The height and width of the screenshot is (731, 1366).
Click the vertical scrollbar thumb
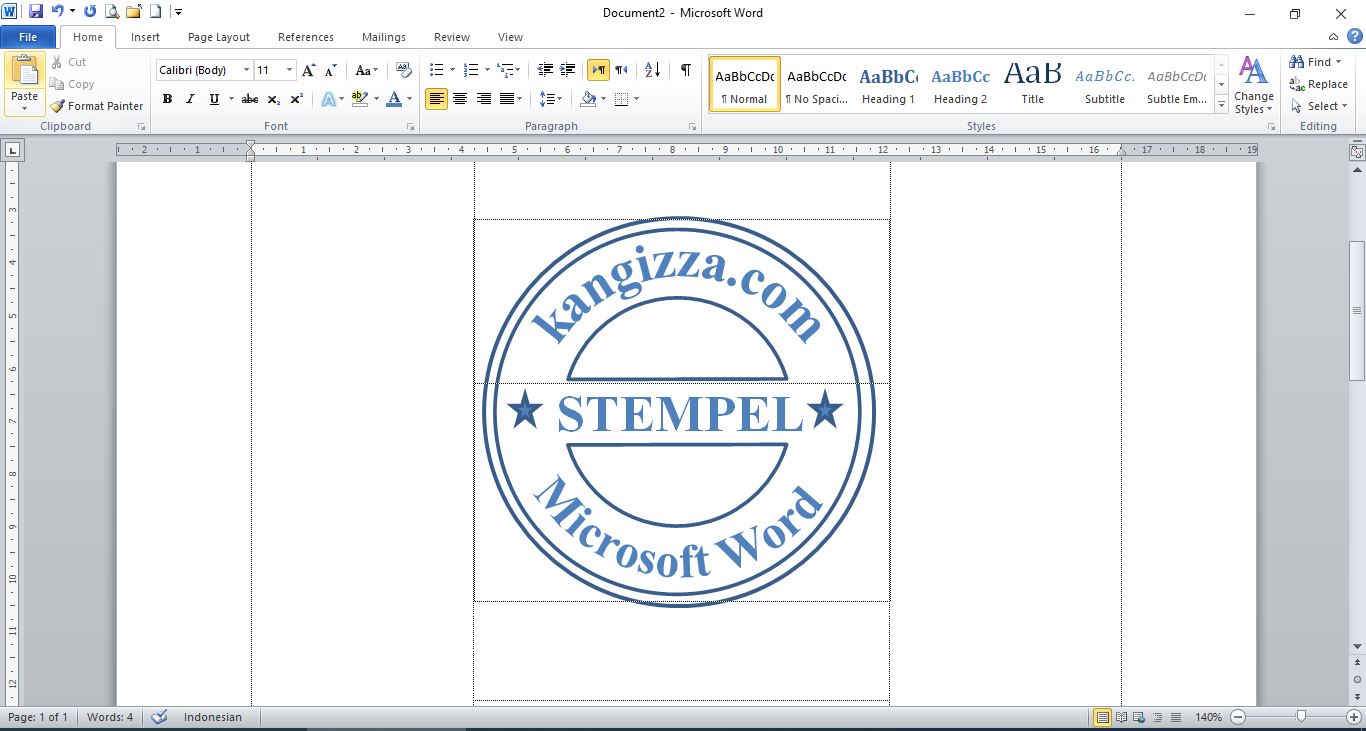tap(1357, 310)
